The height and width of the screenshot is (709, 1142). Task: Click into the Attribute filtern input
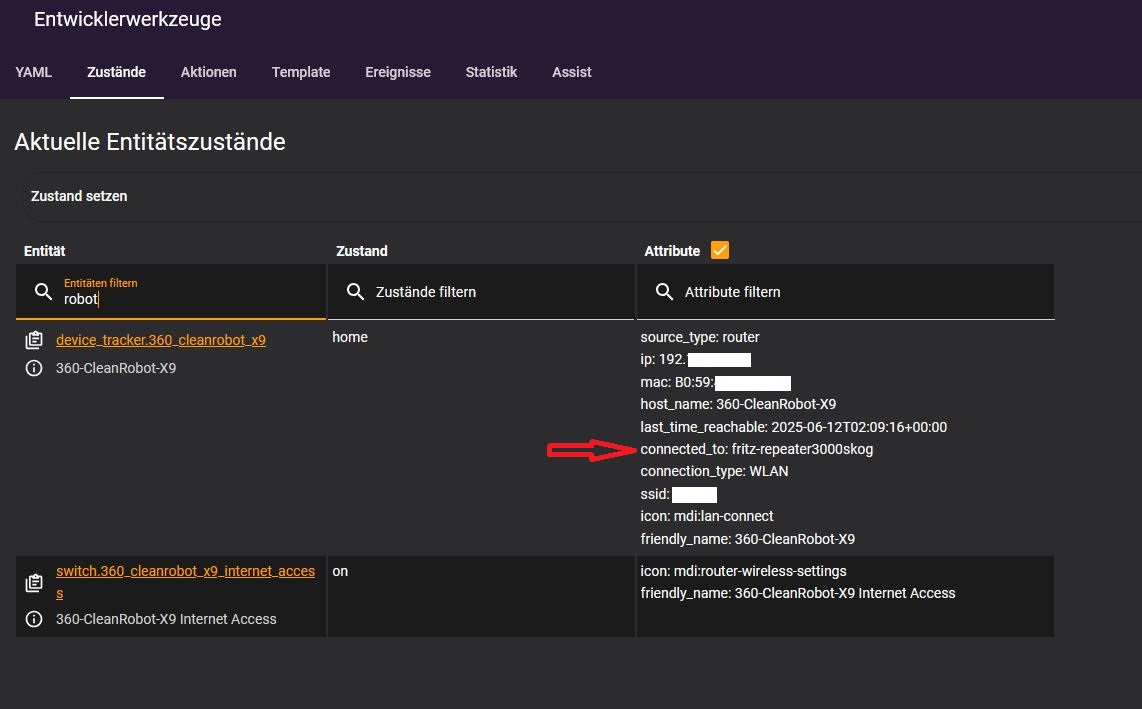pos(860,292)
